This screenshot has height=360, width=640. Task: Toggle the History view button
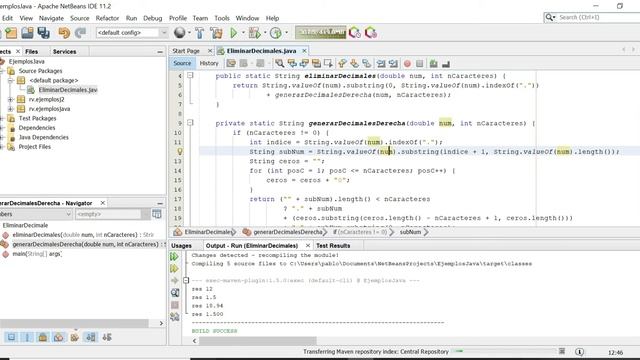209,63
